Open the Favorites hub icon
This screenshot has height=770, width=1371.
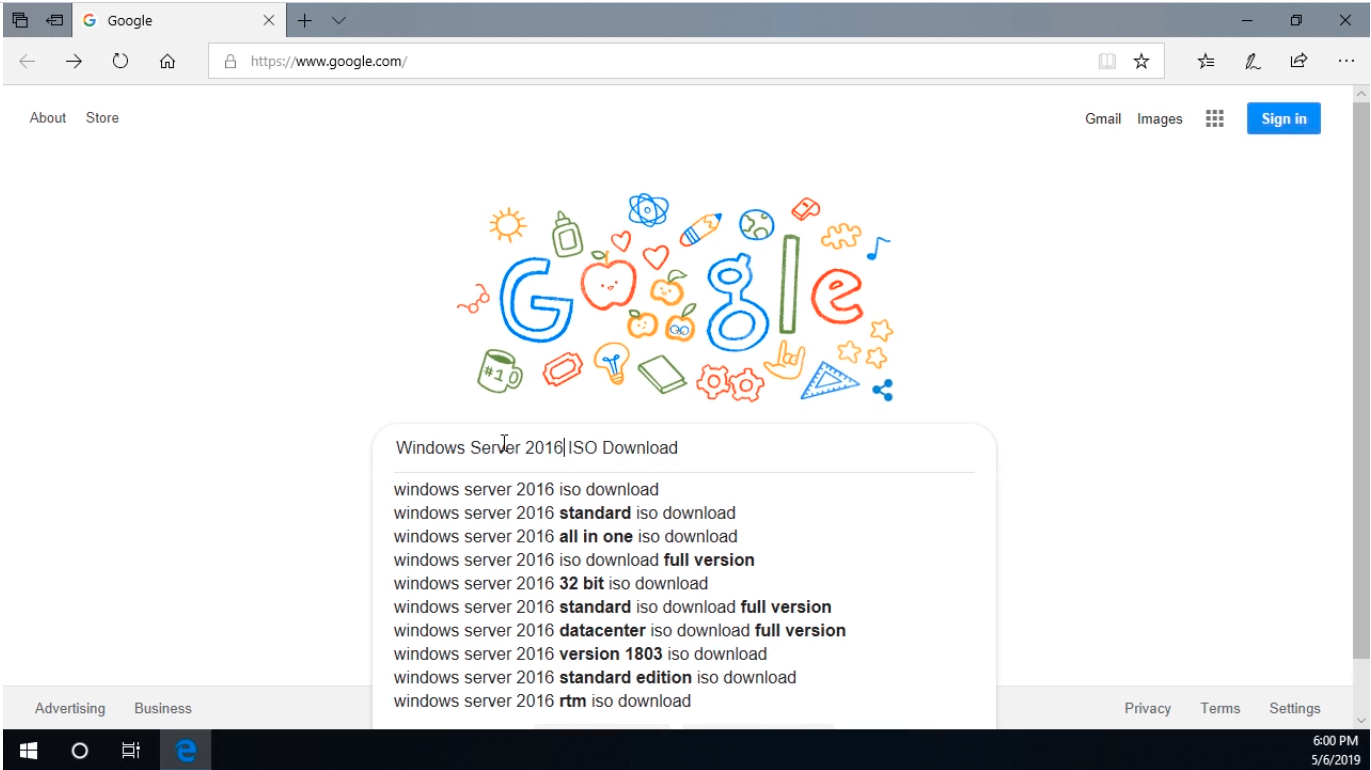(1206, 61)
